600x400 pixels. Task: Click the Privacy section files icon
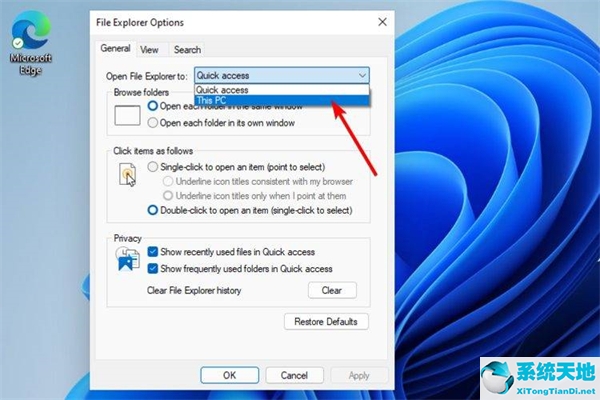coord(127,259)
